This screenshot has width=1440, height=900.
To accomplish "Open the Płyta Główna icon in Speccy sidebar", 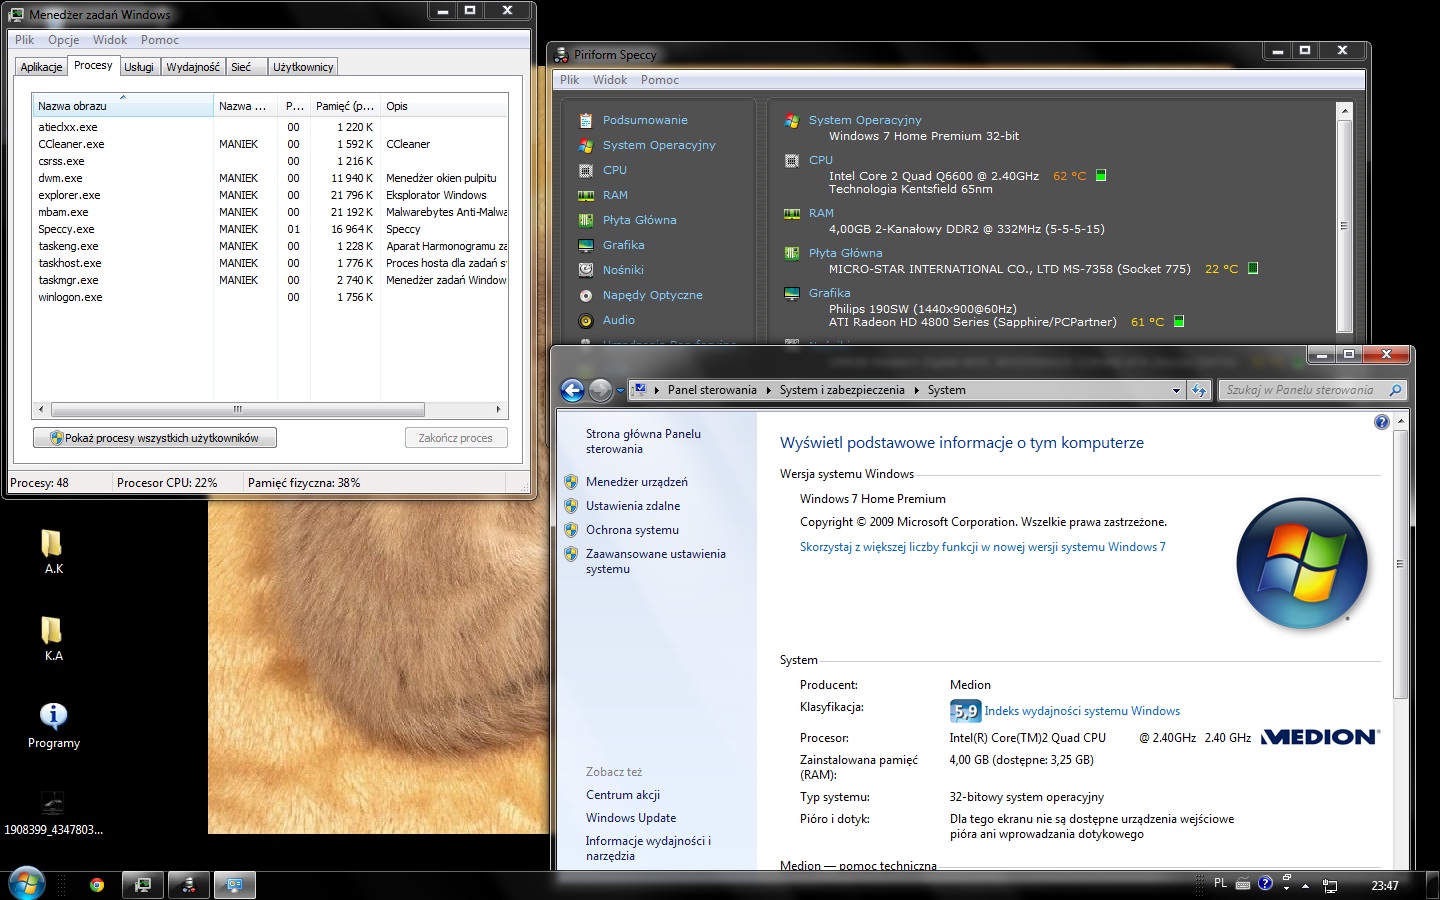I will pyautogui.click(x=586, y=220).
